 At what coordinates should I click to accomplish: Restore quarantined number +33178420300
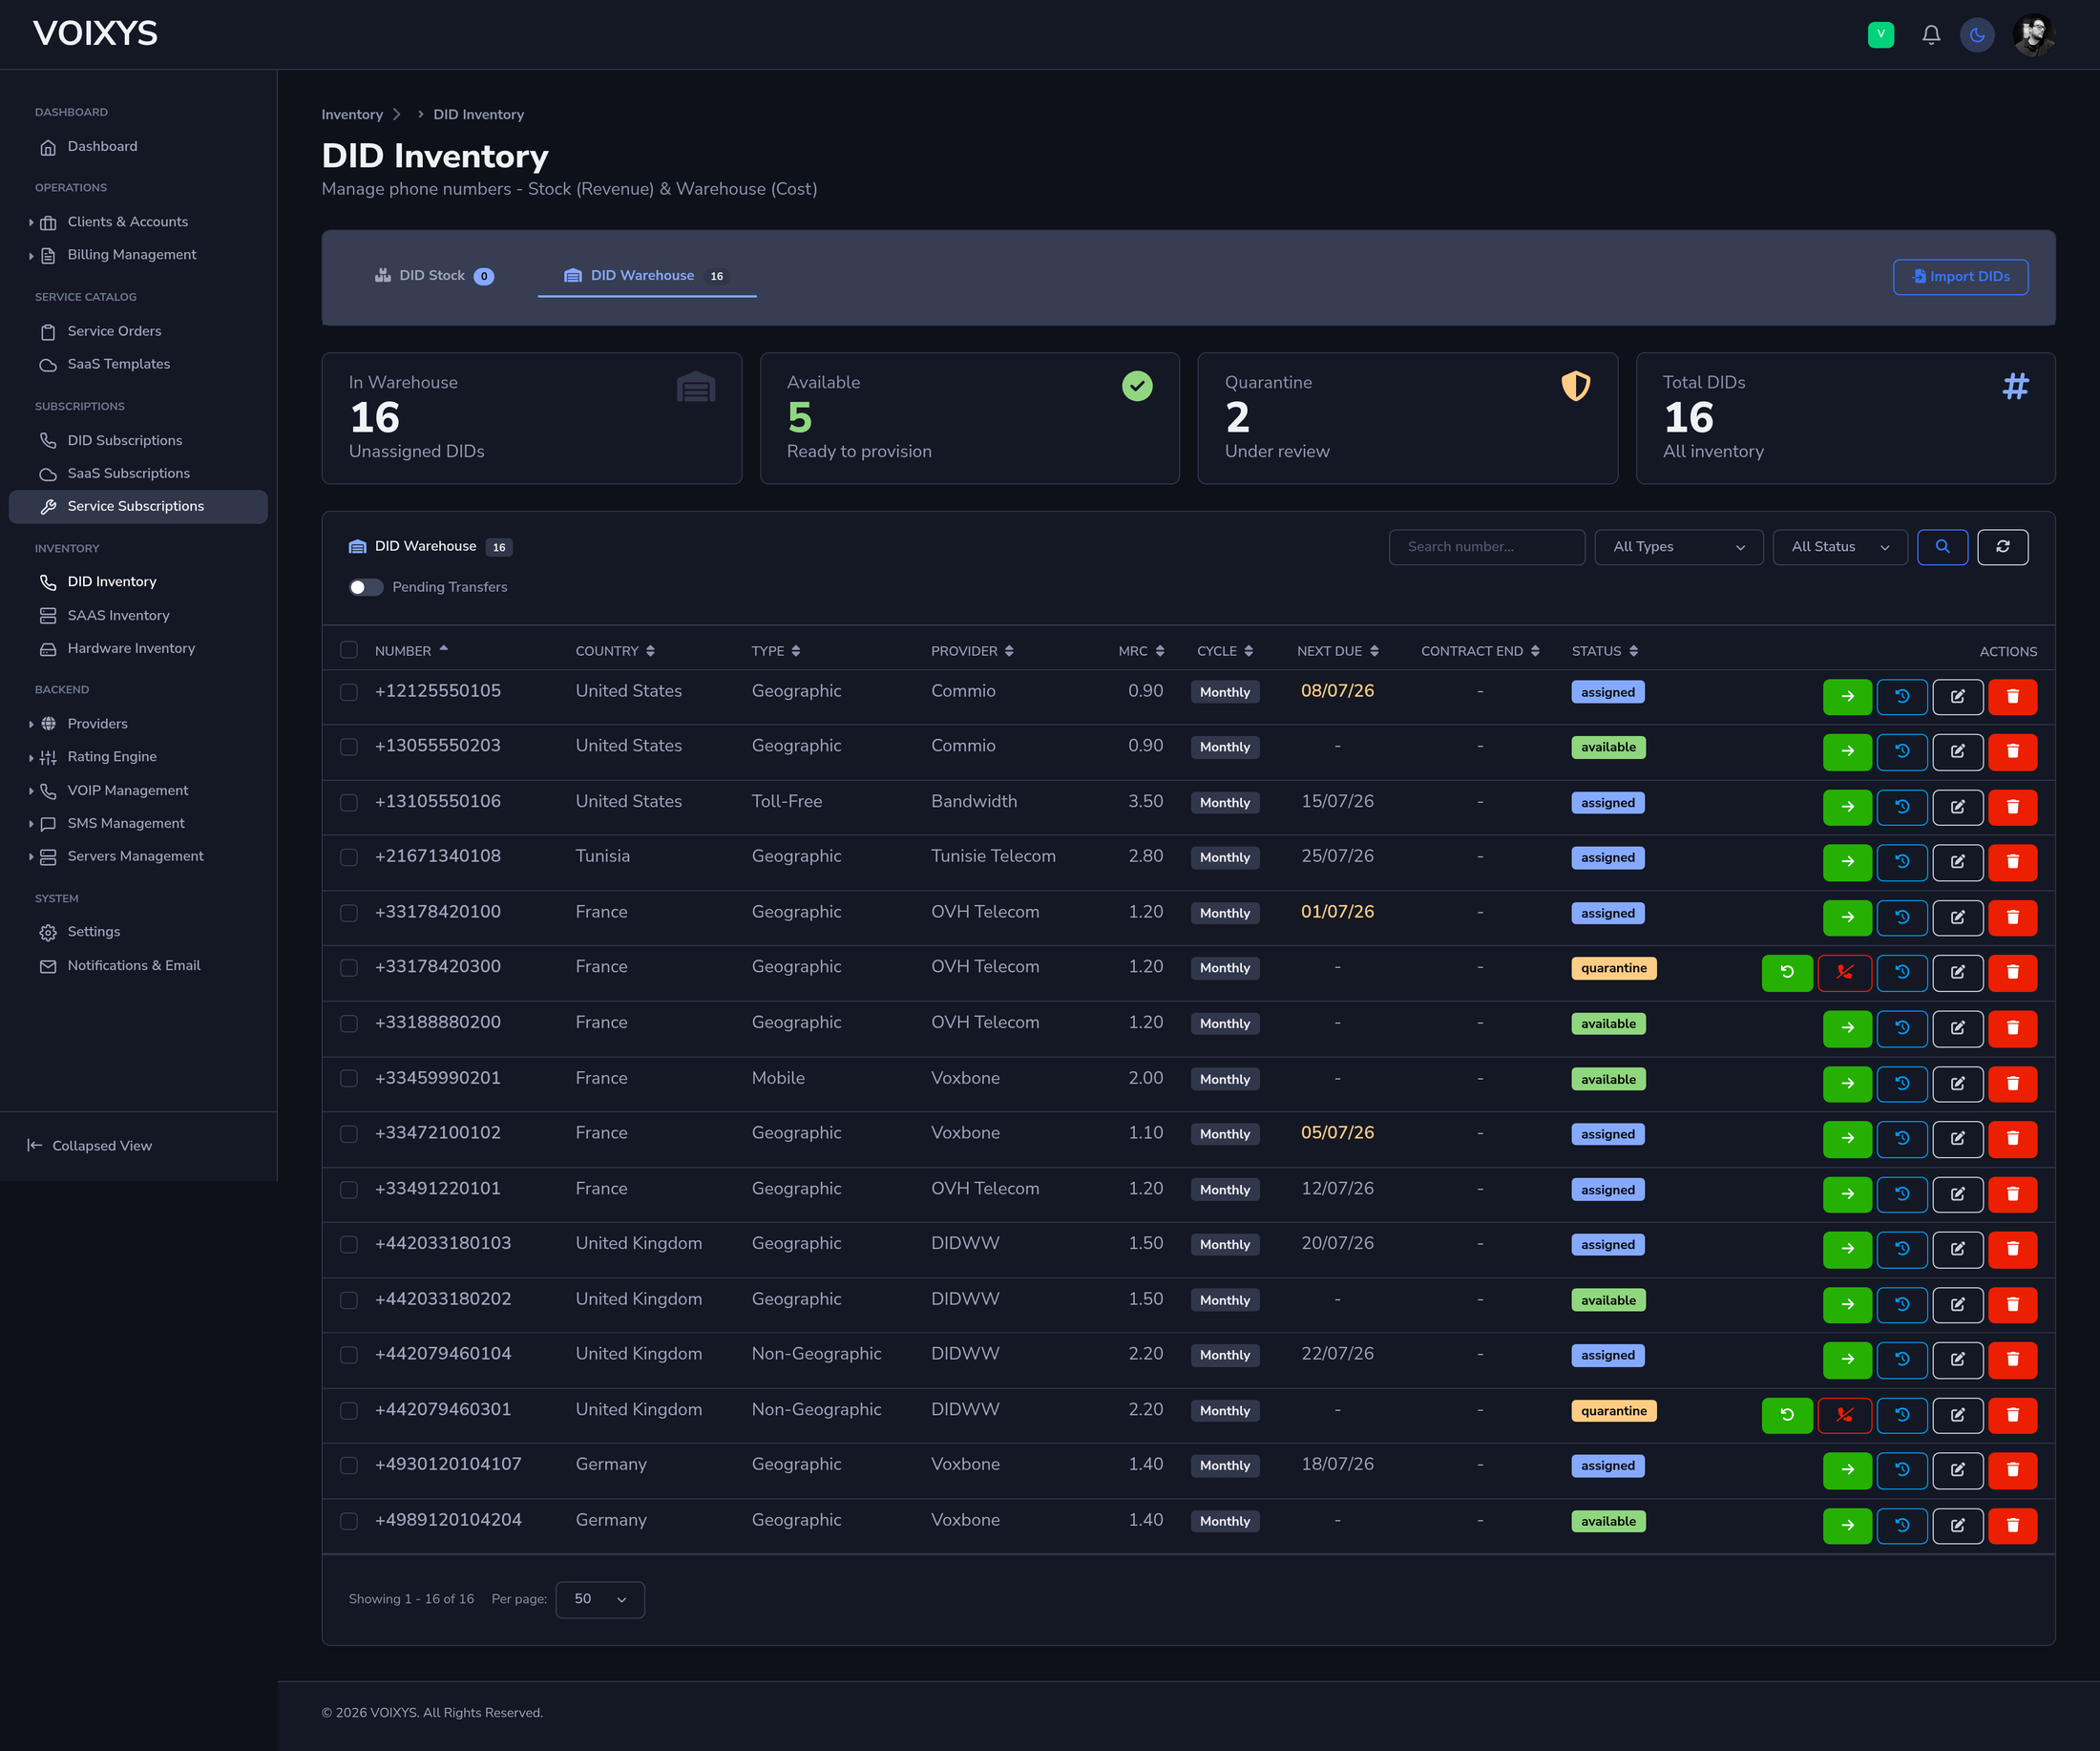coord(1787,973)
